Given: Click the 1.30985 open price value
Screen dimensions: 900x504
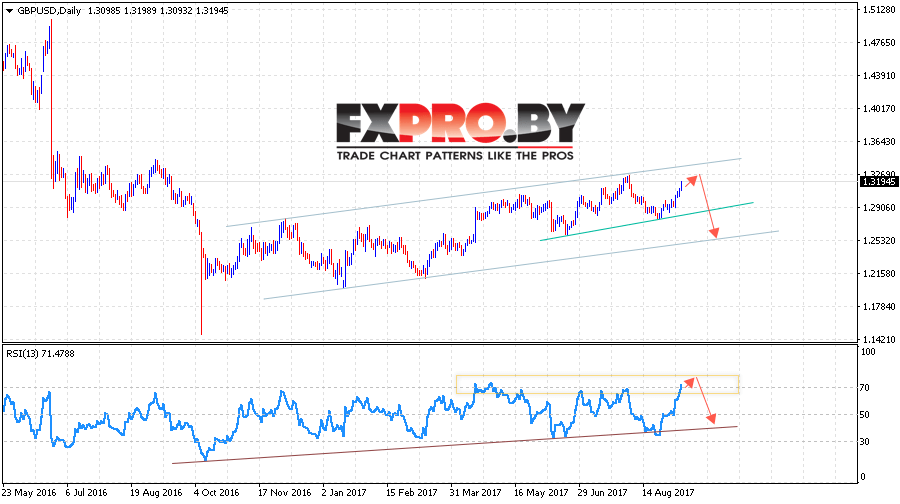Looking at the screenshot, I should pos(103,10).
